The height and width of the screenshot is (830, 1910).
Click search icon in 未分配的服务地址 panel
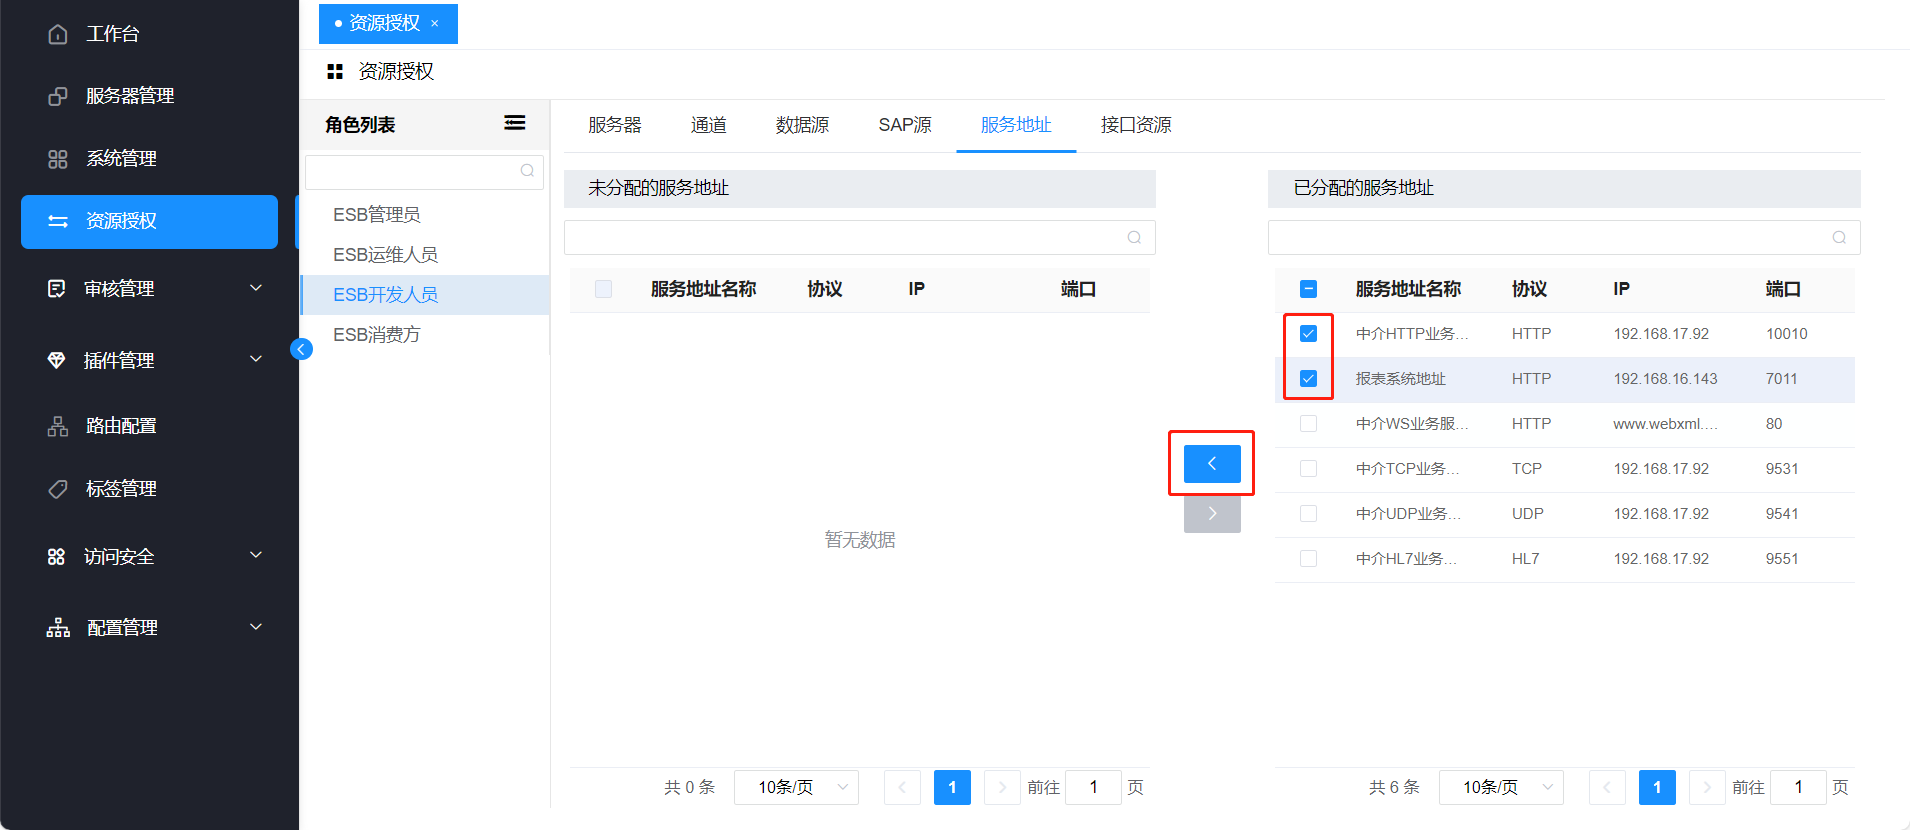click(1134, 237)
